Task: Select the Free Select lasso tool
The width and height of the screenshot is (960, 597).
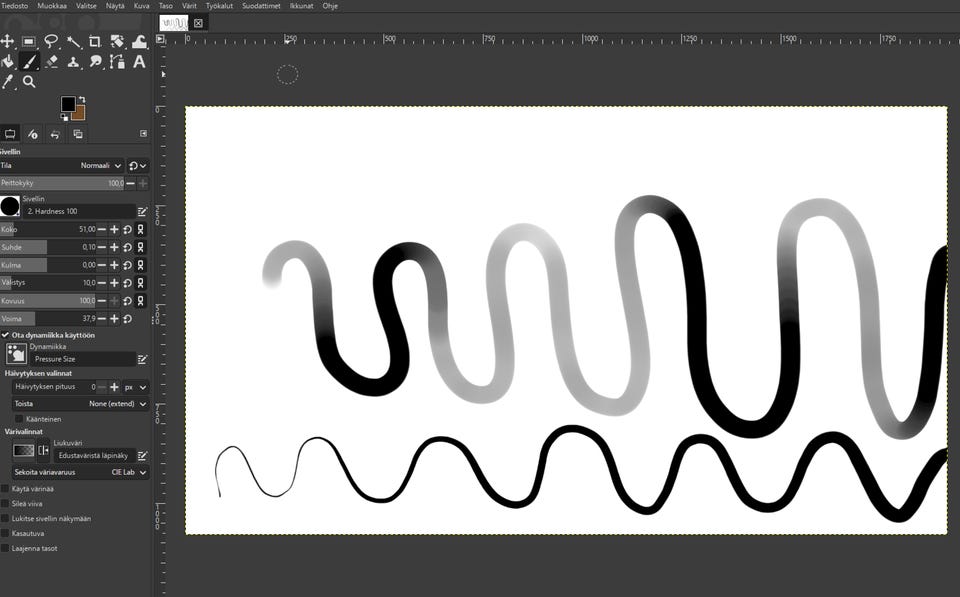Action: click(x=51, y=41)
